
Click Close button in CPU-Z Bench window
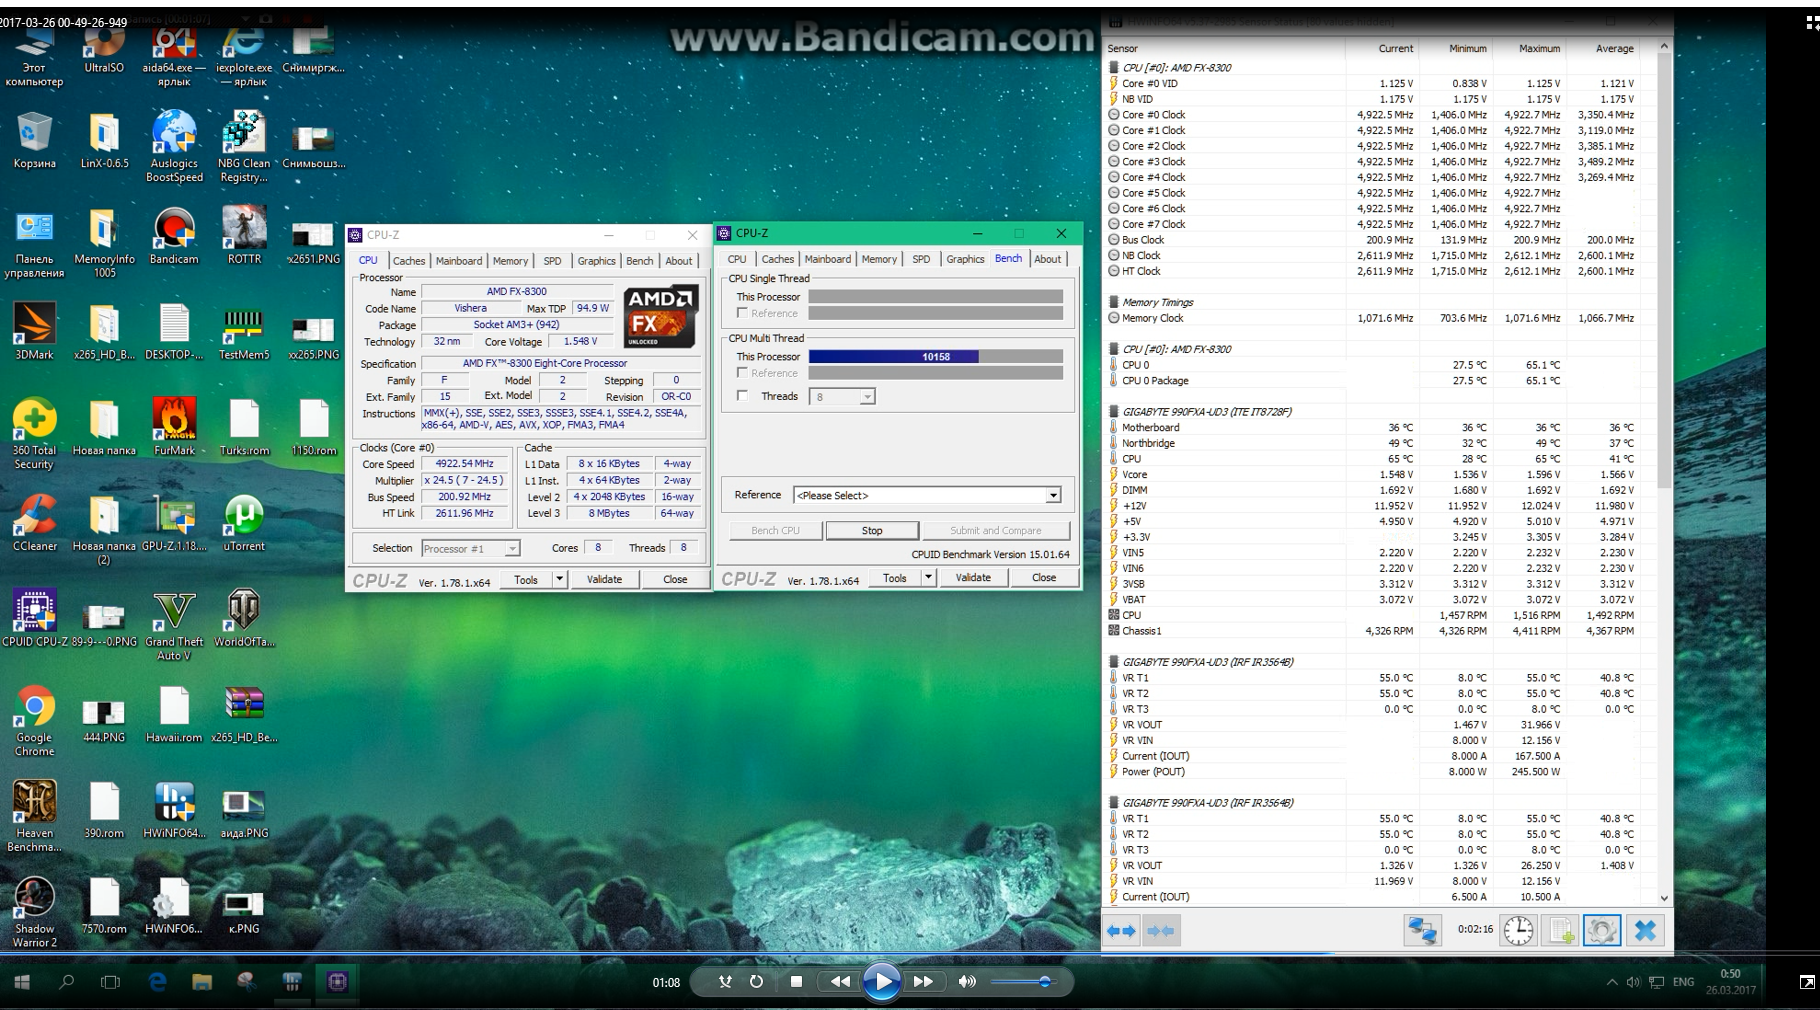[1044, 577]
